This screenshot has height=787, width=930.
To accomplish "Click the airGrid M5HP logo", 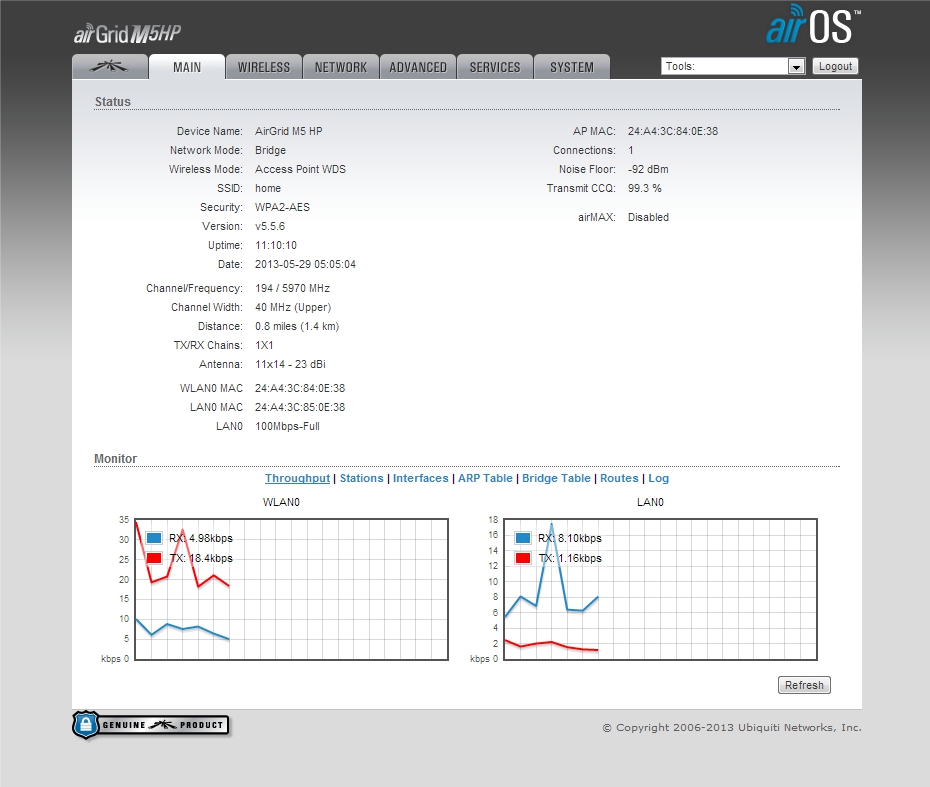I will (x=128, y=34).
